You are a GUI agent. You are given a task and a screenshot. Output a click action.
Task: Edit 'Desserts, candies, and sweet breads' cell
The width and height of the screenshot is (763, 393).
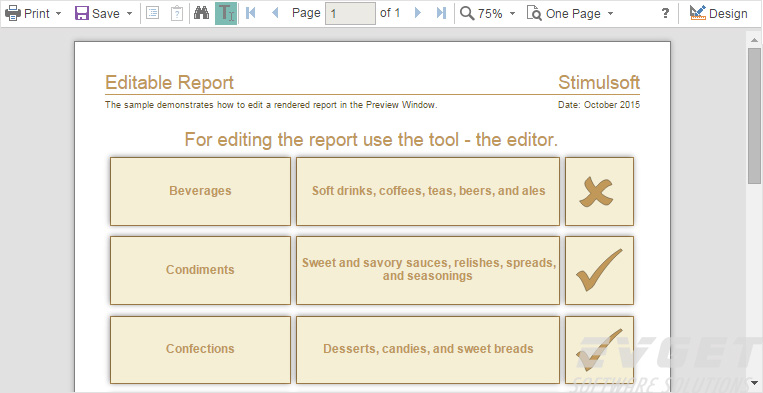click(428, 350)
